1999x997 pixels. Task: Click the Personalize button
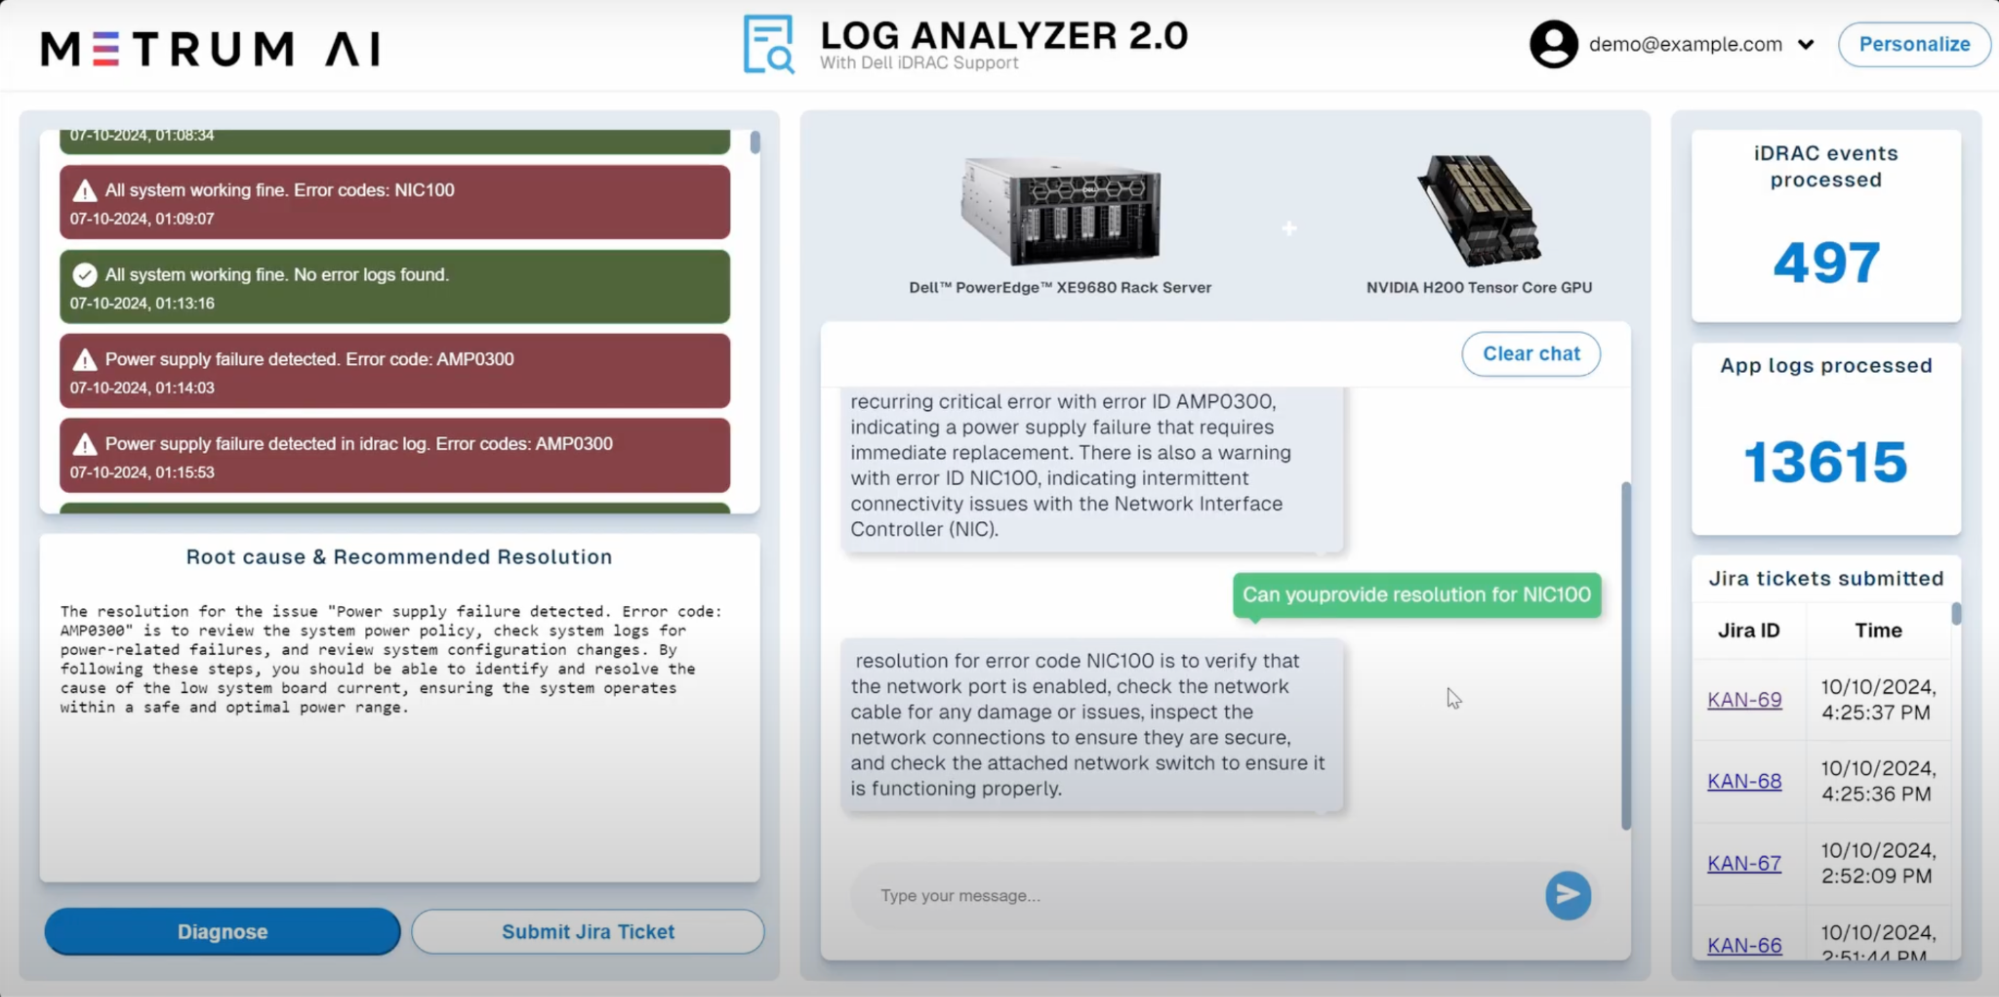coord(1914,44)
